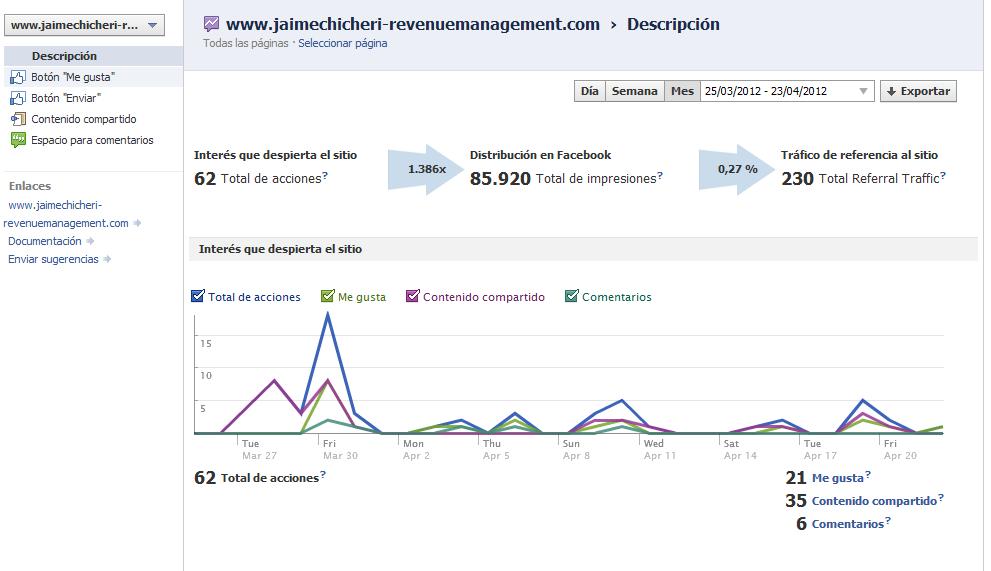
Task: Click the green comment bubble icon
Action: pos(18,140)
